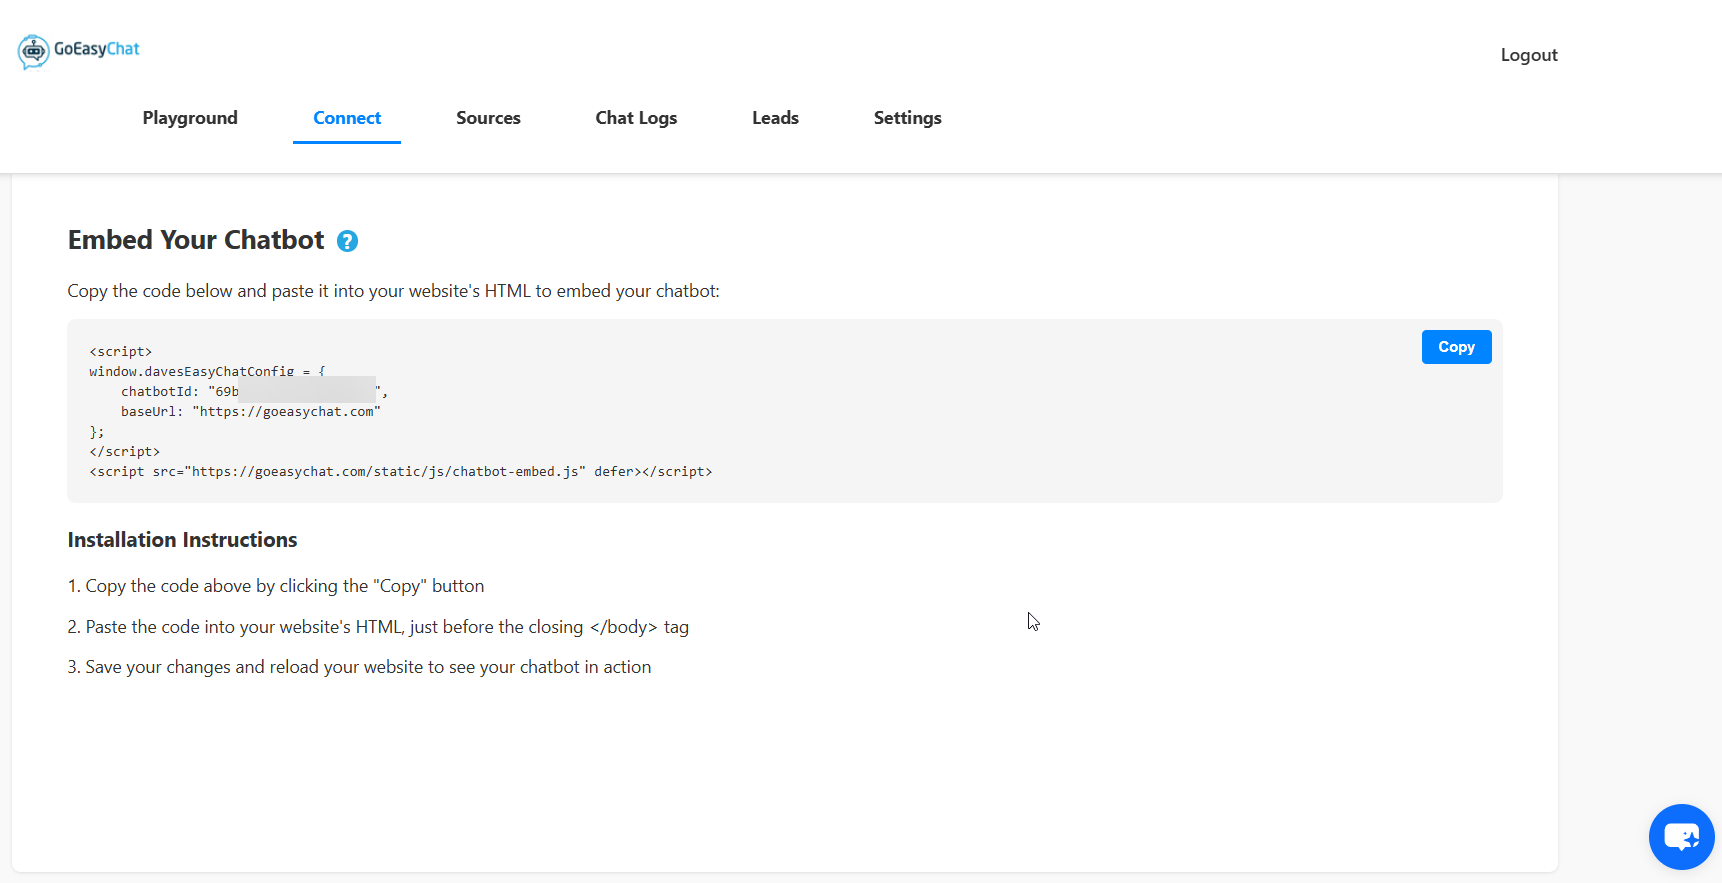
Task: Click the Installation Instructions heading
Action: (x=182, y=540)
